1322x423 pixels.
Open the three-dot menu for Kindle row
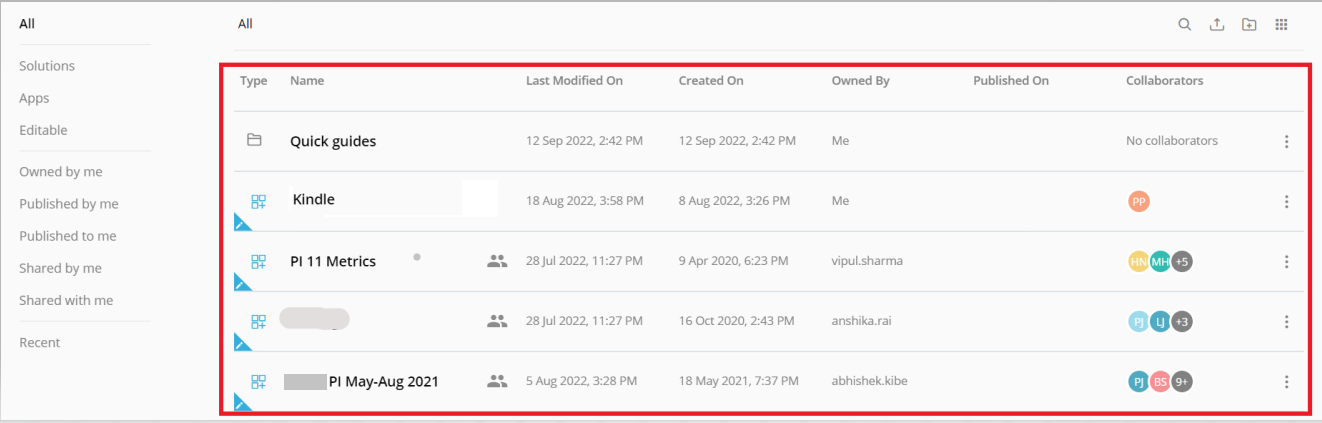coord(1287,201)
